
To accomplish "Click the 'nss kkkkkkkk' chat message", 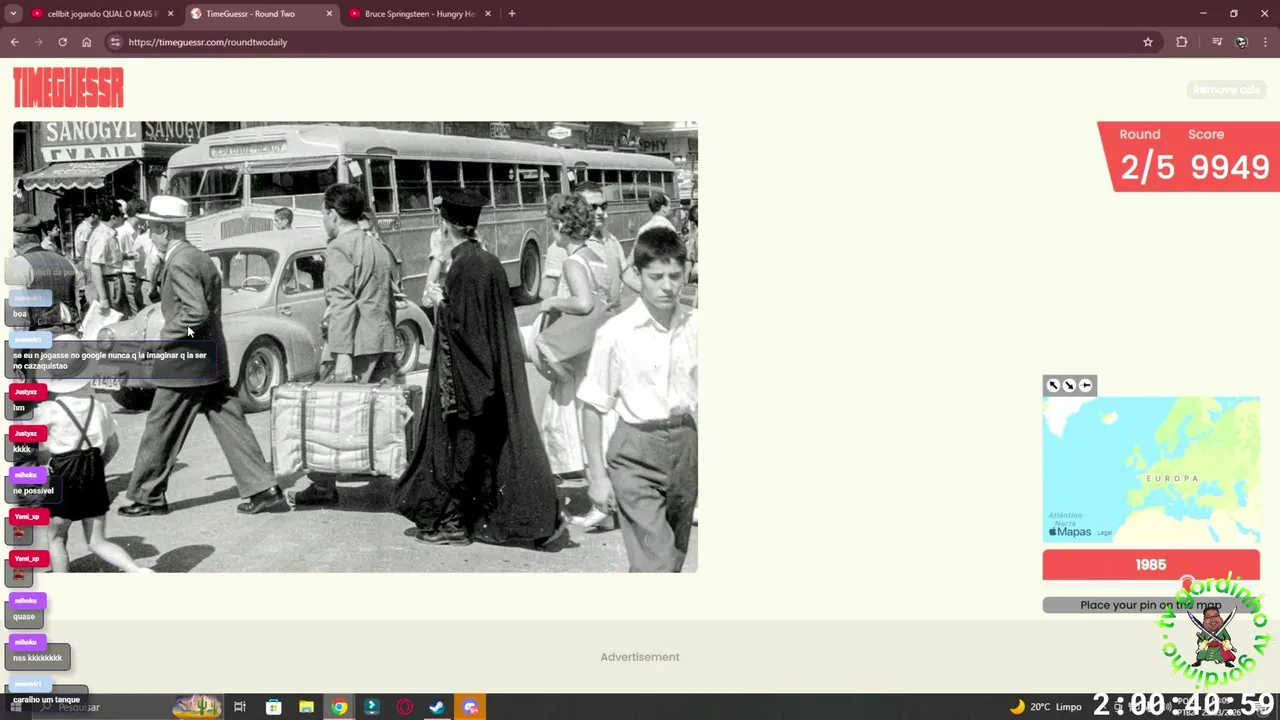I will click(37, 658).
